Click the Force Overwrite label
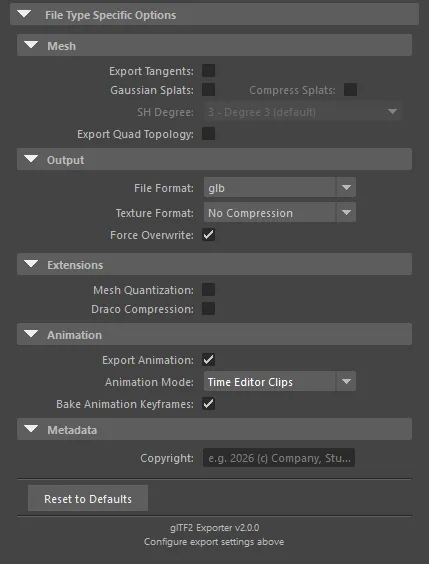The height and width of the screenshot is (564, 429). click(x=152, y=235)
